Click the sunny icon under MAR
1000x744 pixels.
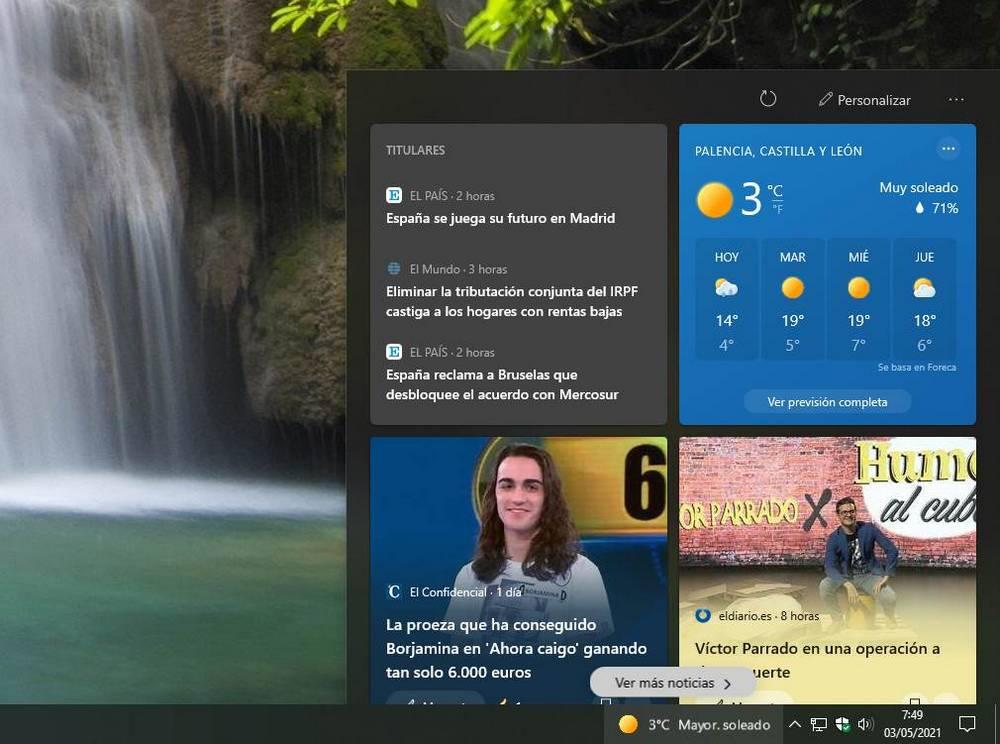click(x=793, y=288)
